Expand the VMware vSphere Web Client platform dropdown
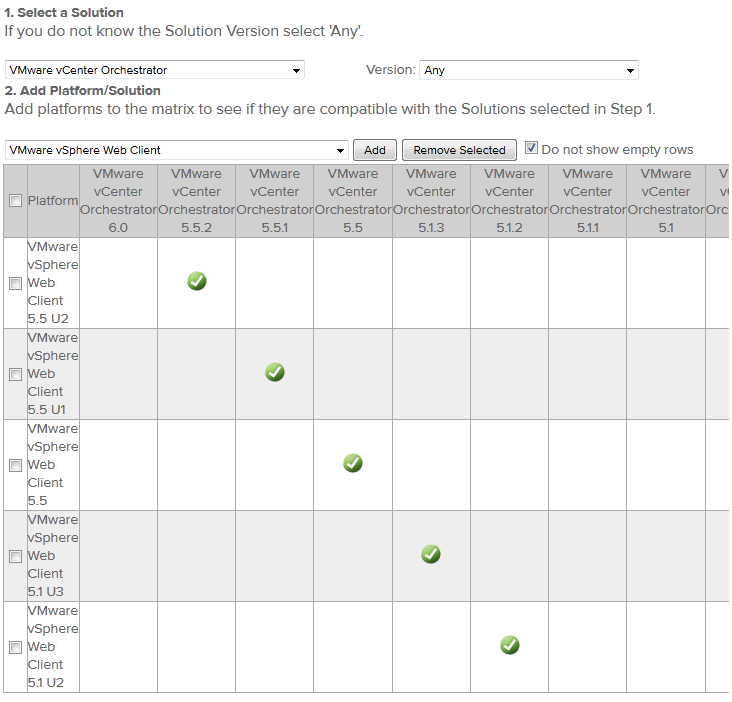This screenshot has width=732, height=702. [x=177, y=150]
